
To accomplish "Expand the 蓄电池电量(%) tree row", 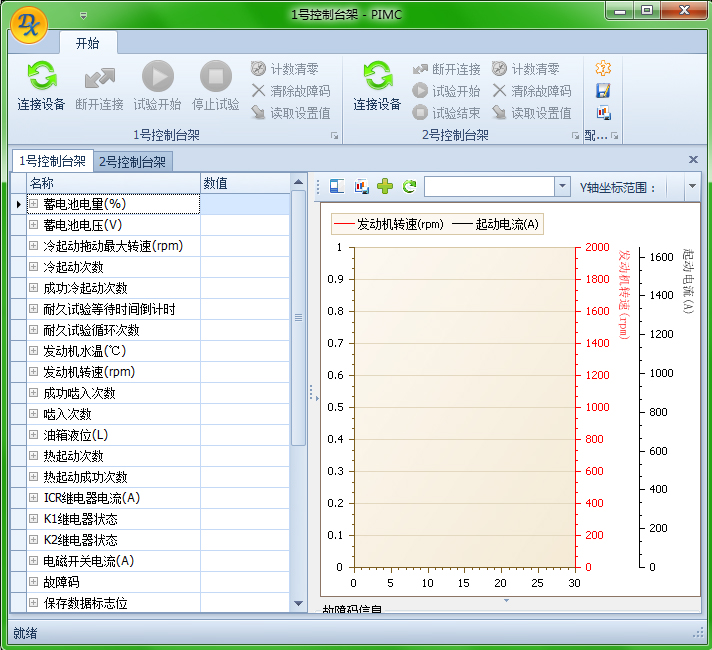I will pyautogui.click(x=33, y=204).
